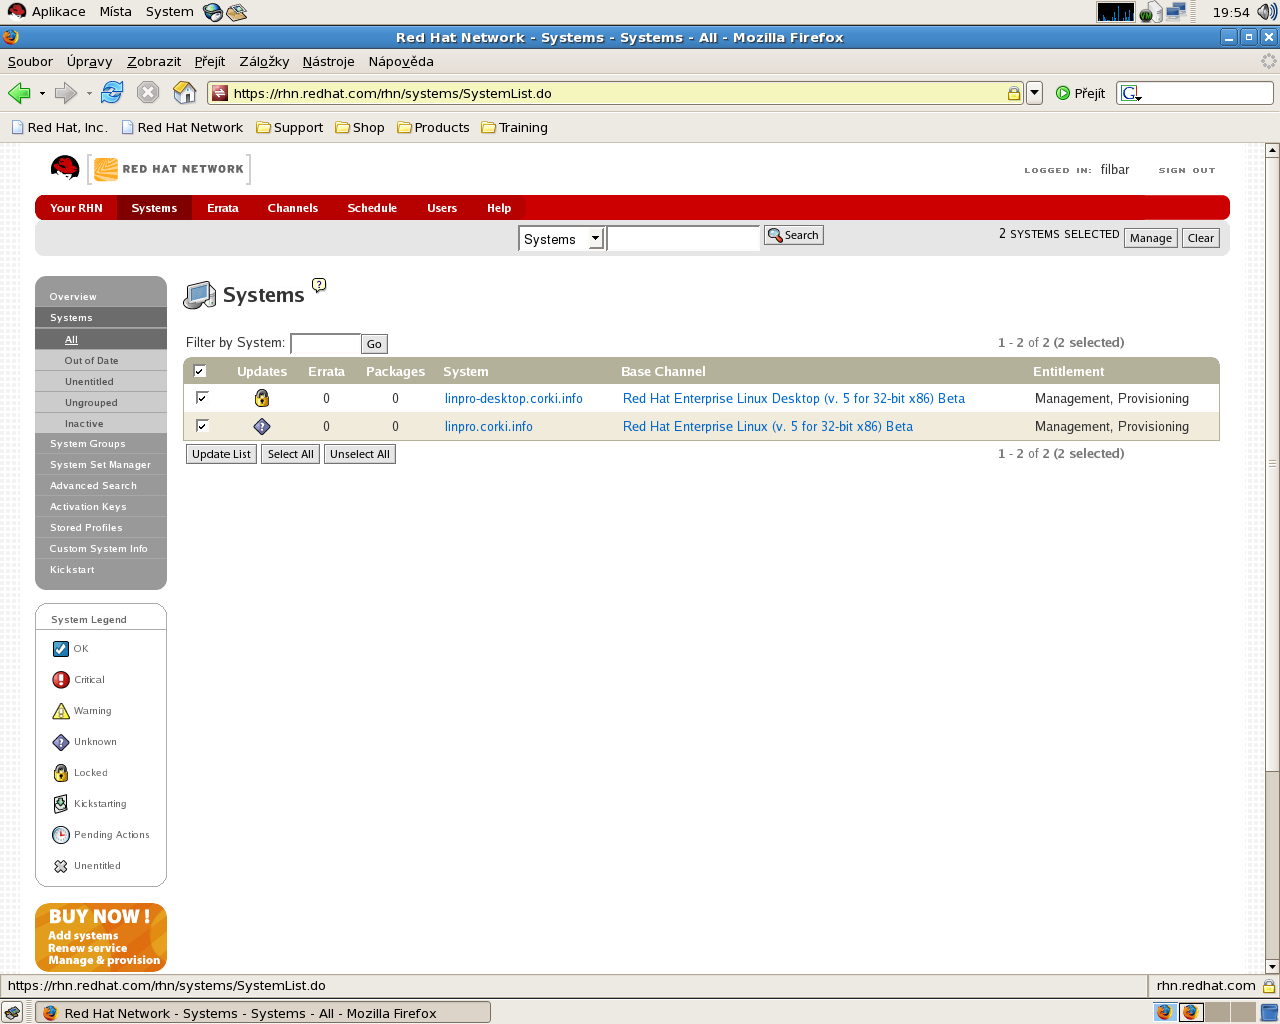The image size is (1280, 1024).
Task: Open the Záložky menu
Action: (x=264, y=61)
